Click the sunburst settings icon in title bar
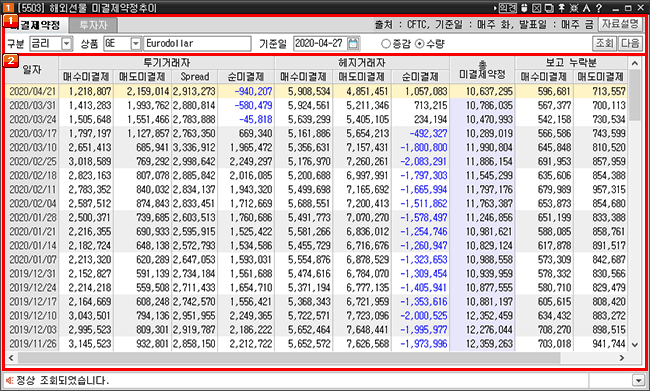 [574, 8]
